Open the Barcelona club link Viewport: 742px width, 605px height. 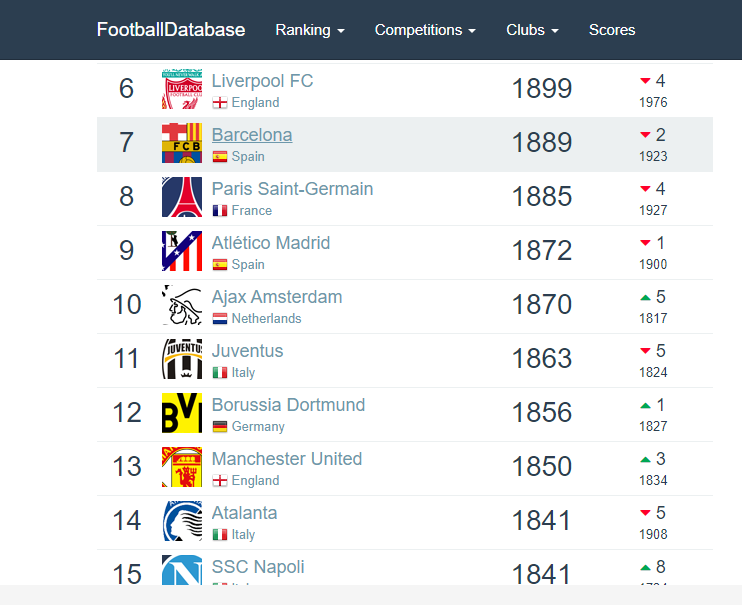pyautogui.click(x=252, y=135)
